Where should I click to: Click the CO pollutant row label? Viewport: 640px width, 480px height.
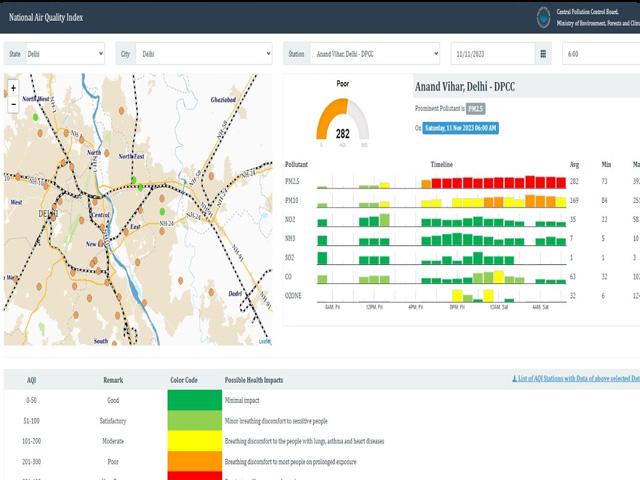[x=288, y=277]
